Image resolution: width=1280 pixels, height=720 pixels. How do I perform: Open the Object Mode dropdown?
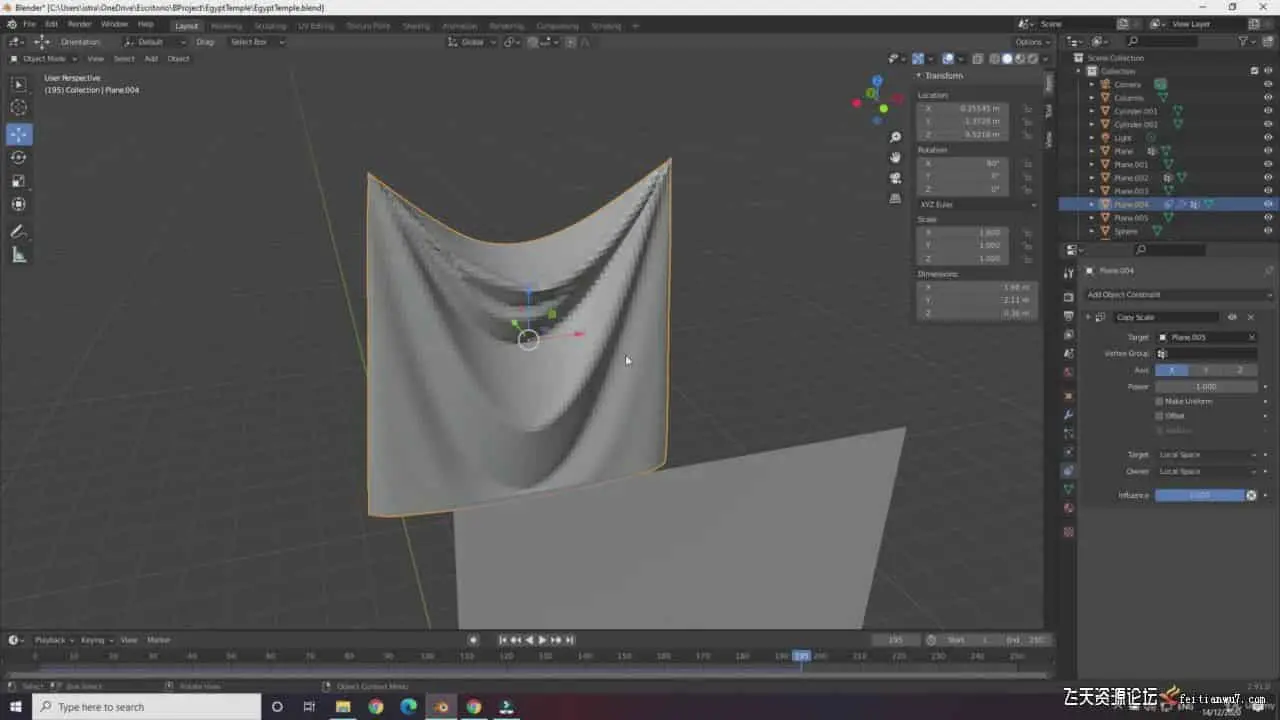(x=46, y=59)
